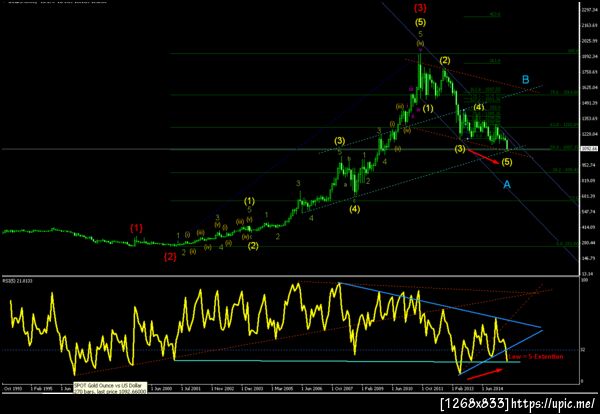Click the 1 Feb 2013 date label
This screenshot has width=600, height=414.
pyautogui.click(x=463, y=388)
